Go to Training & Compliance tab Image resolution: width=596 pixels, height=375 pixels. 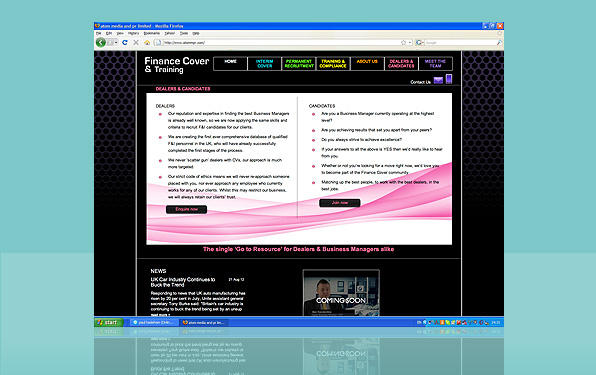point(333,63)
